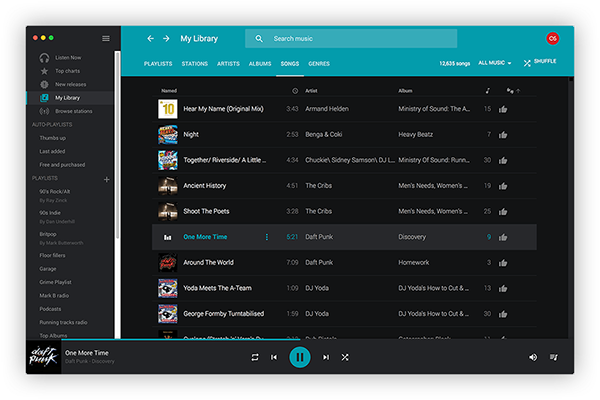Add a new playlist with the plus icon

[106, 179]
